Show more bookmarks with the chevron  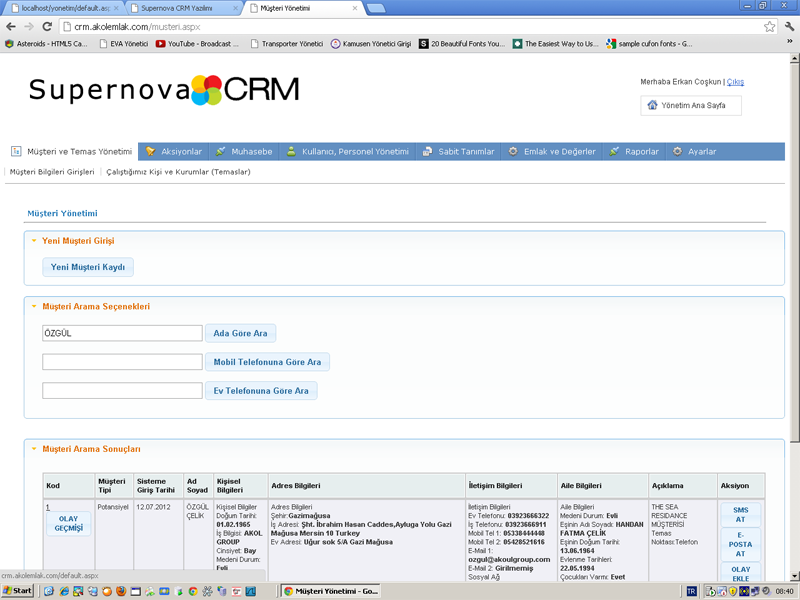click(x=789, y=44)
